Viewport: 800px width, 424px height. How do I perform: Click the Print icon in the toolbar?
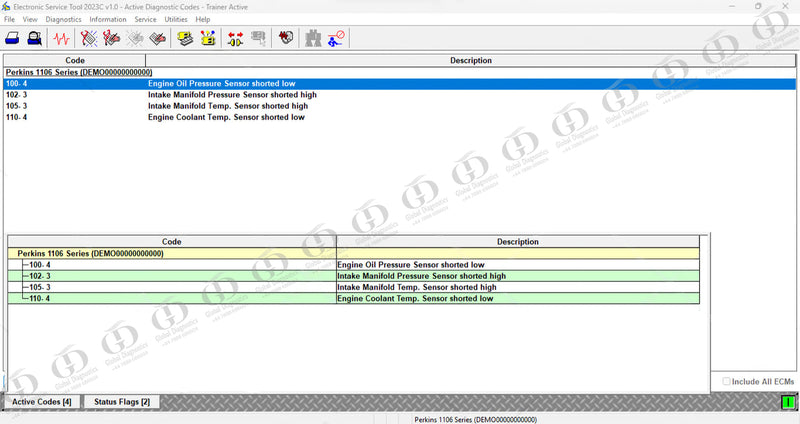(12, 38)
